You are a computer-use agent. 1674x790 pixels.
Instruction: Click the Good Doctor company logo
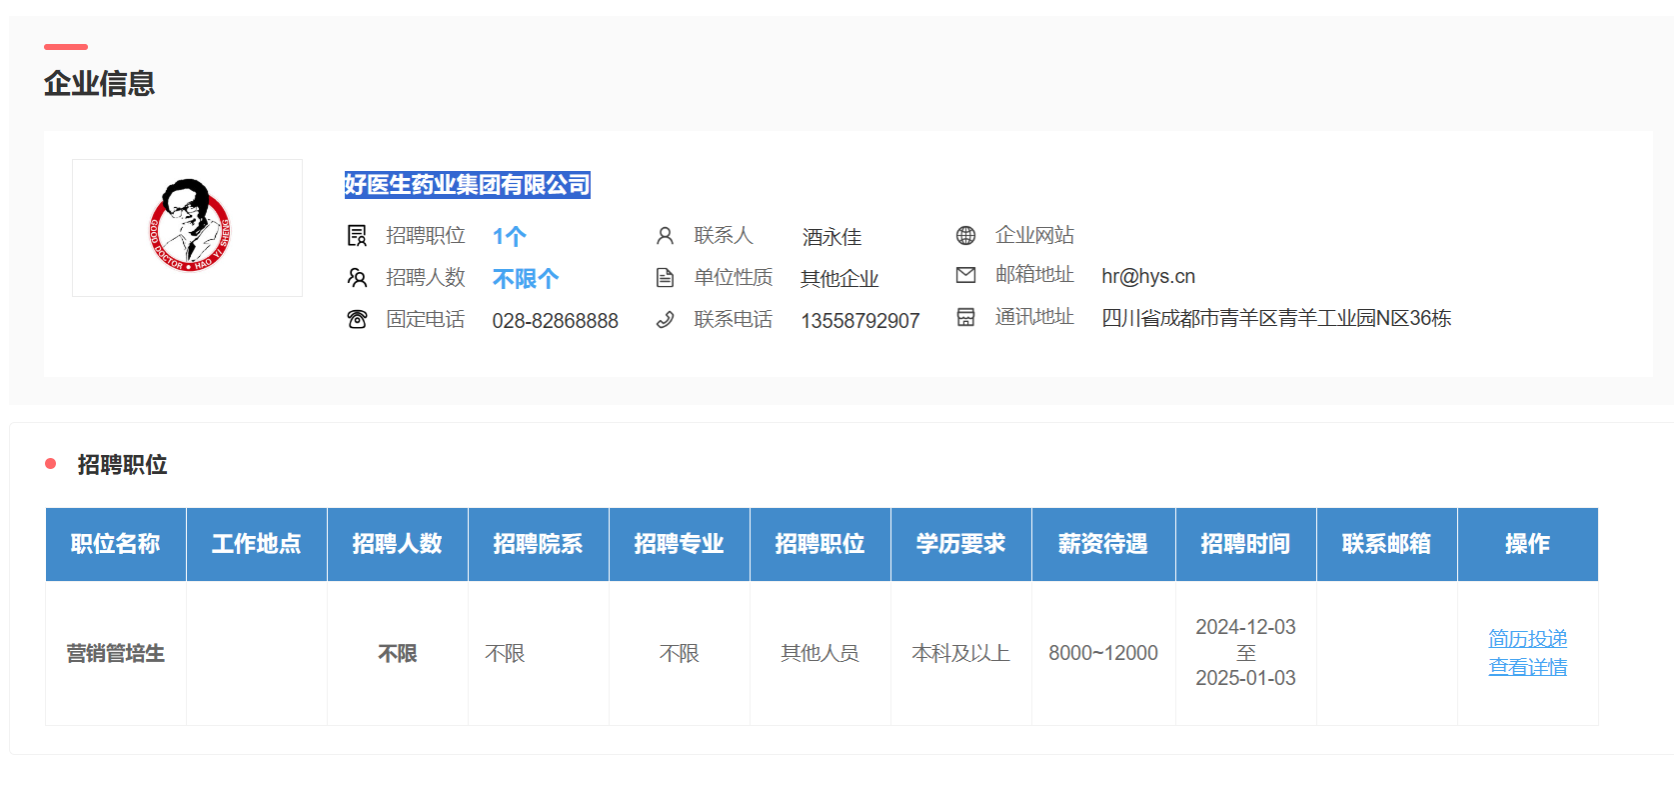pos(188,227)
